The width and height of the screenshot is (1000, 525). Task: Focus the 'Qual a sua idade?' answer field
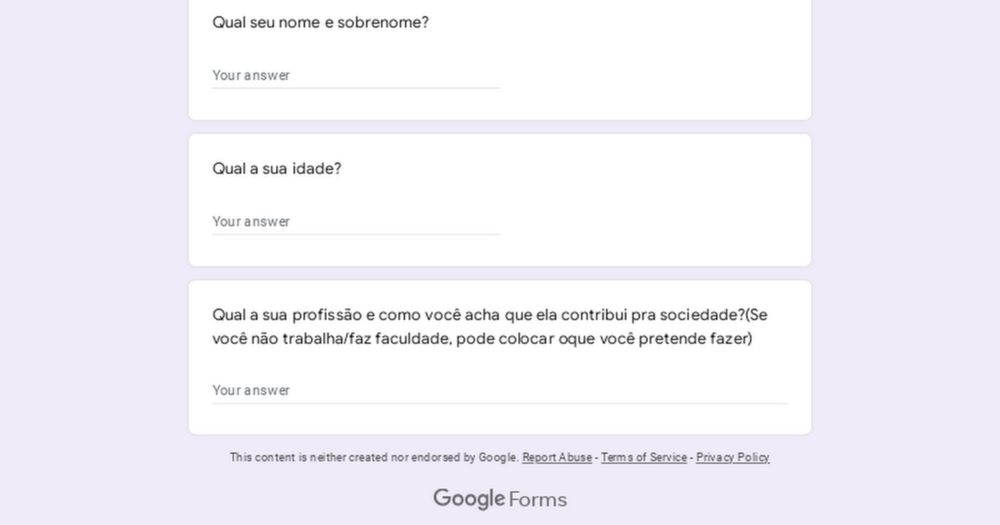coord(356,221)
